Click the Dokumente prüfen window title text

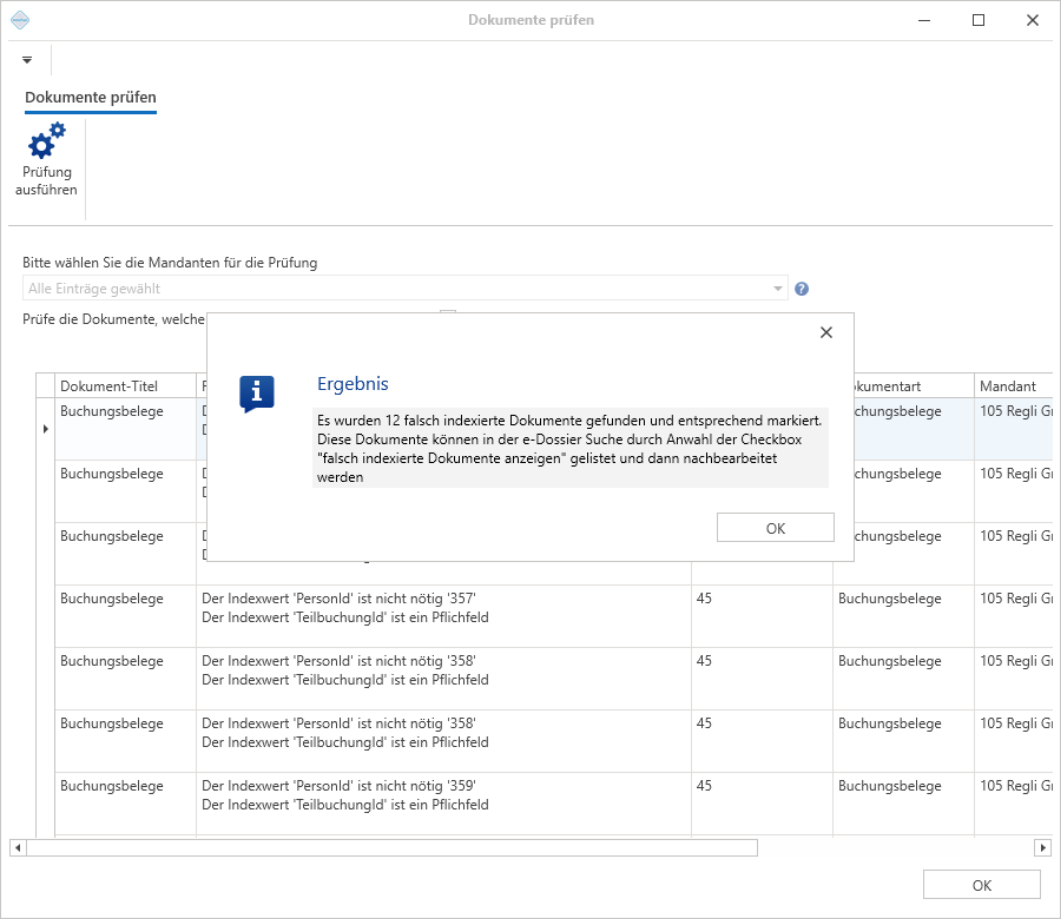coord(531,20)
